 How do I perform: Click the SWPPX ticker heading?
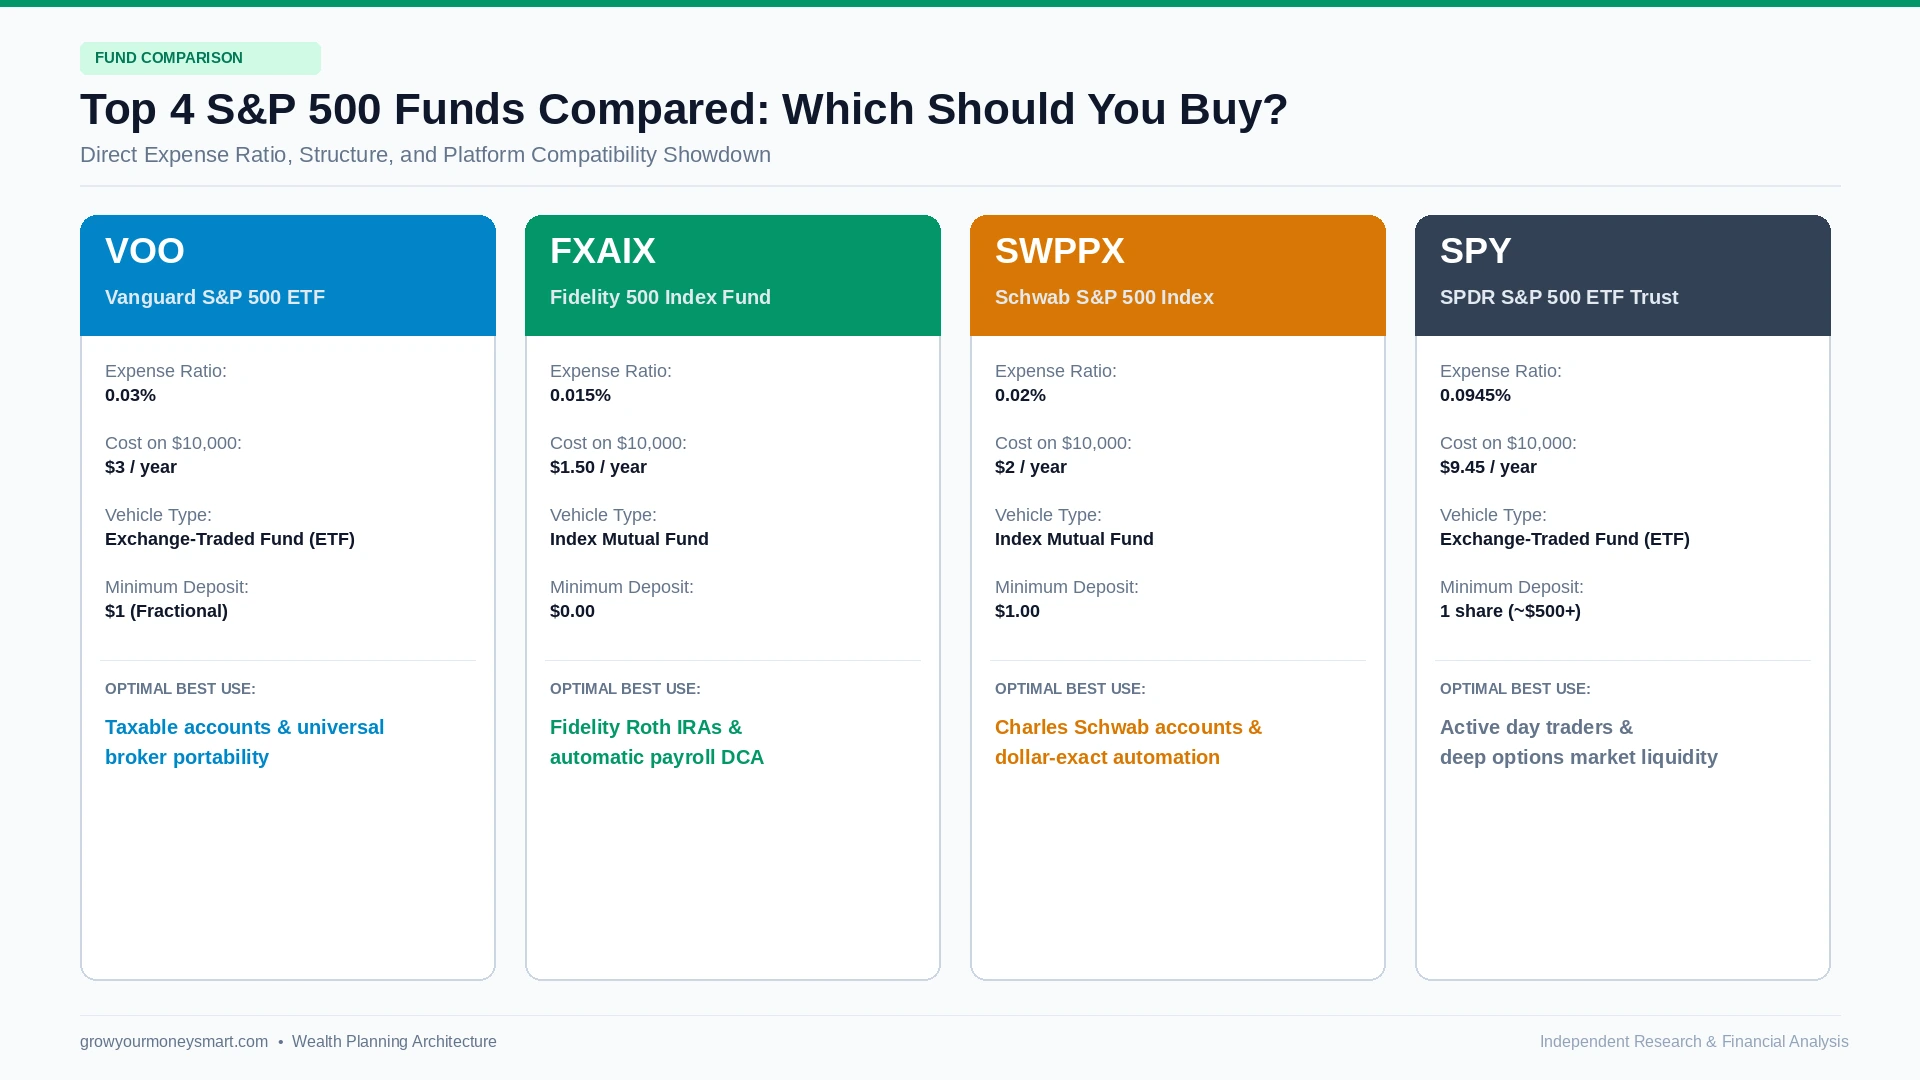tap(1060, 251)
